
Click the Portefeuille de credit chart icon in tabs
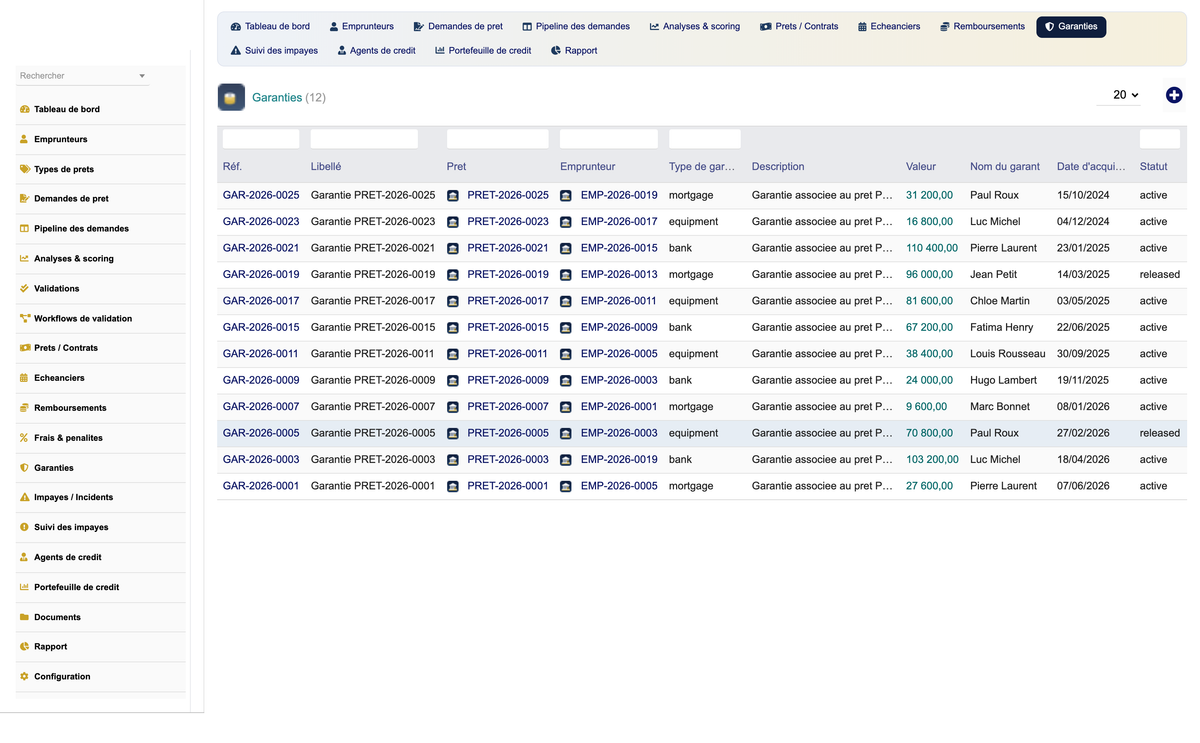(440, 50)
